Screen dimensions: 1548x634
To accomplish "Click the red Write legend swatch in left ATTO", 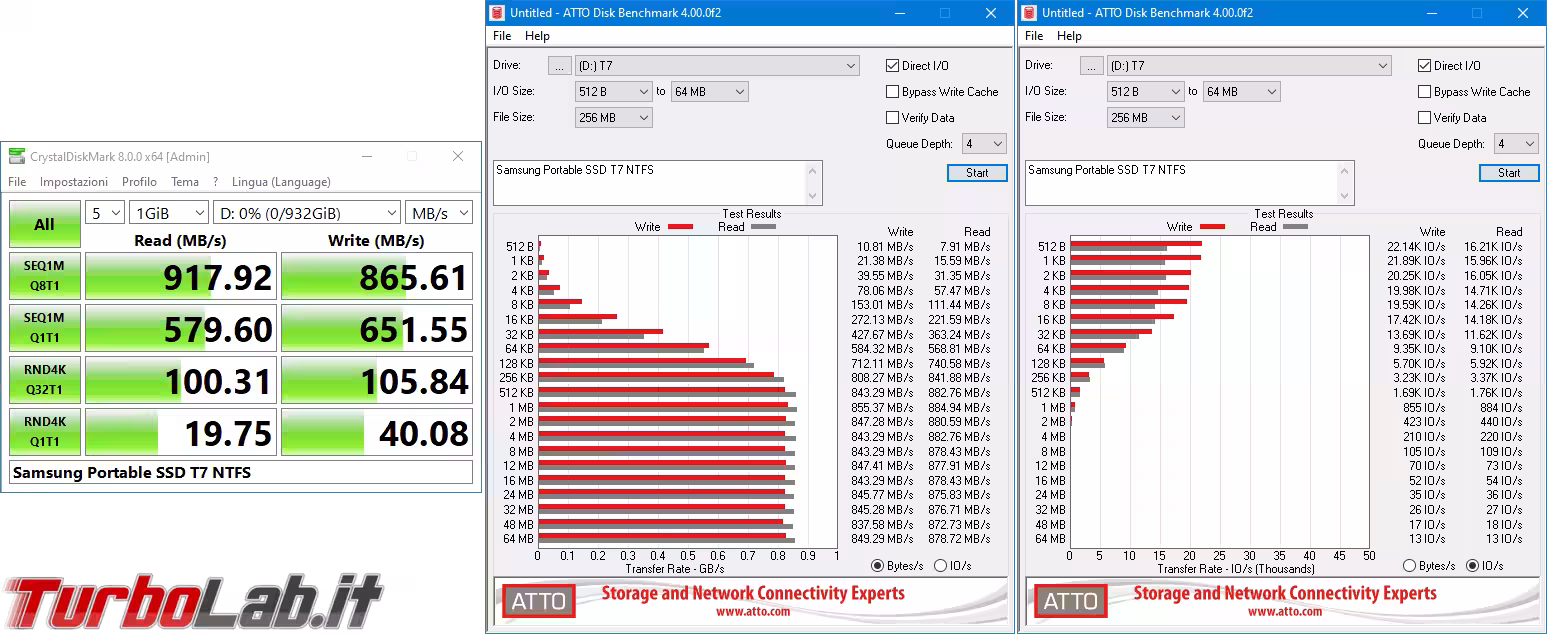I will (683, 226).
